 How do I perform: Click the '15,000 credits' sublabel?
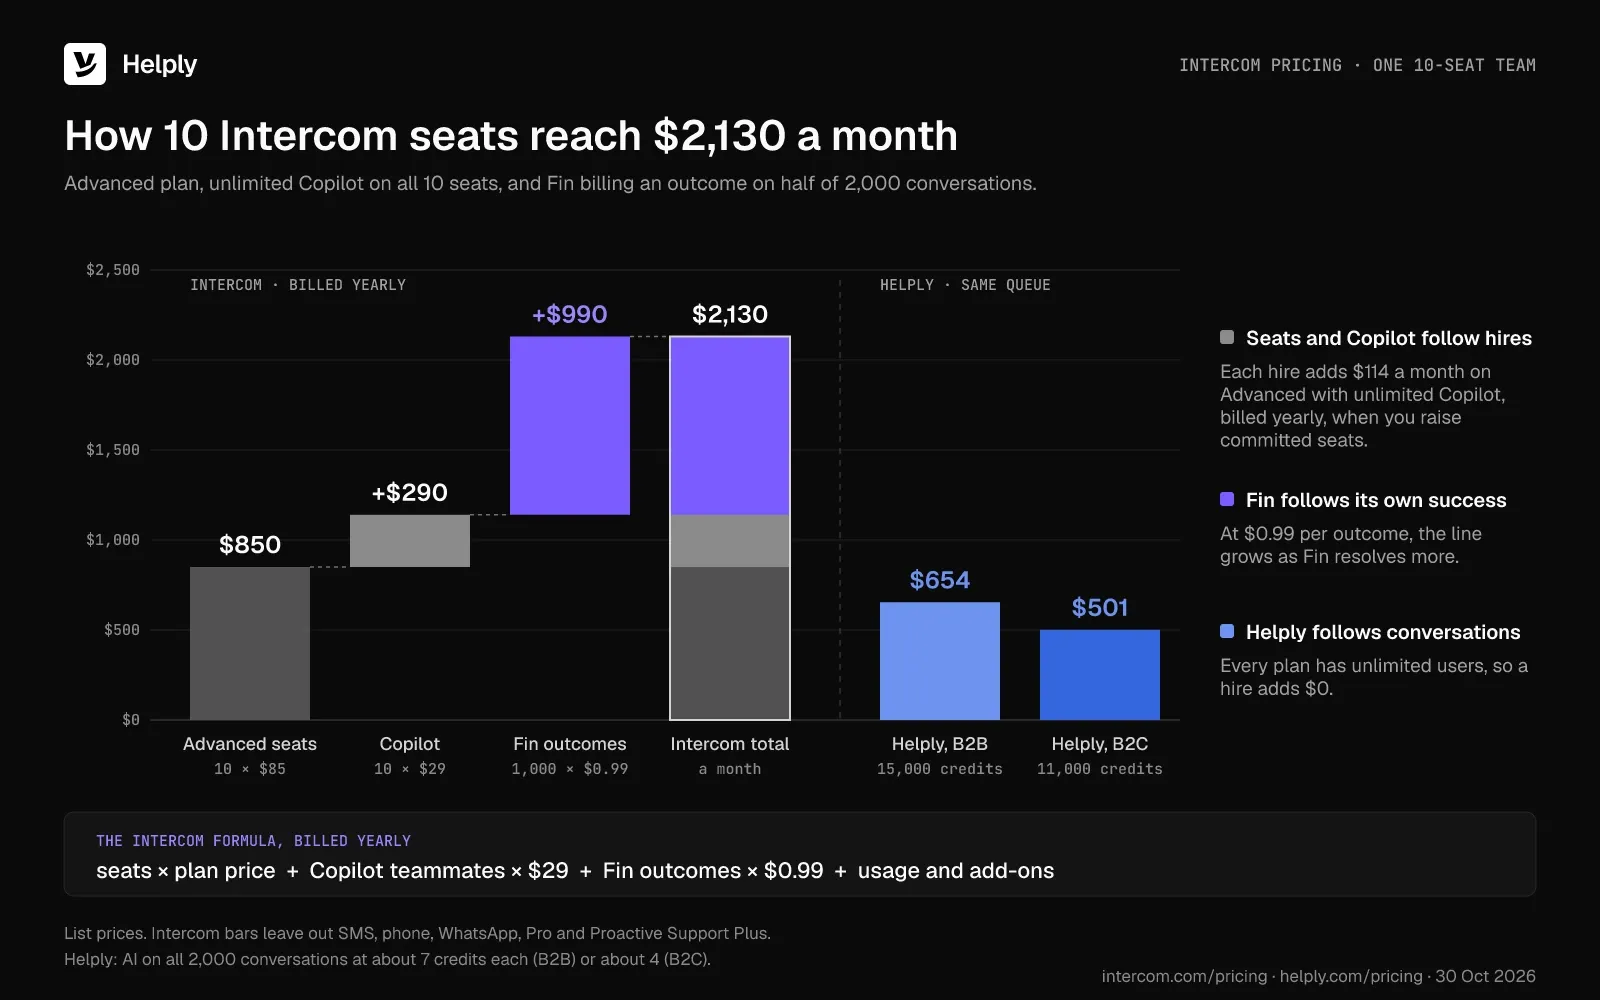tap(940, 769)
